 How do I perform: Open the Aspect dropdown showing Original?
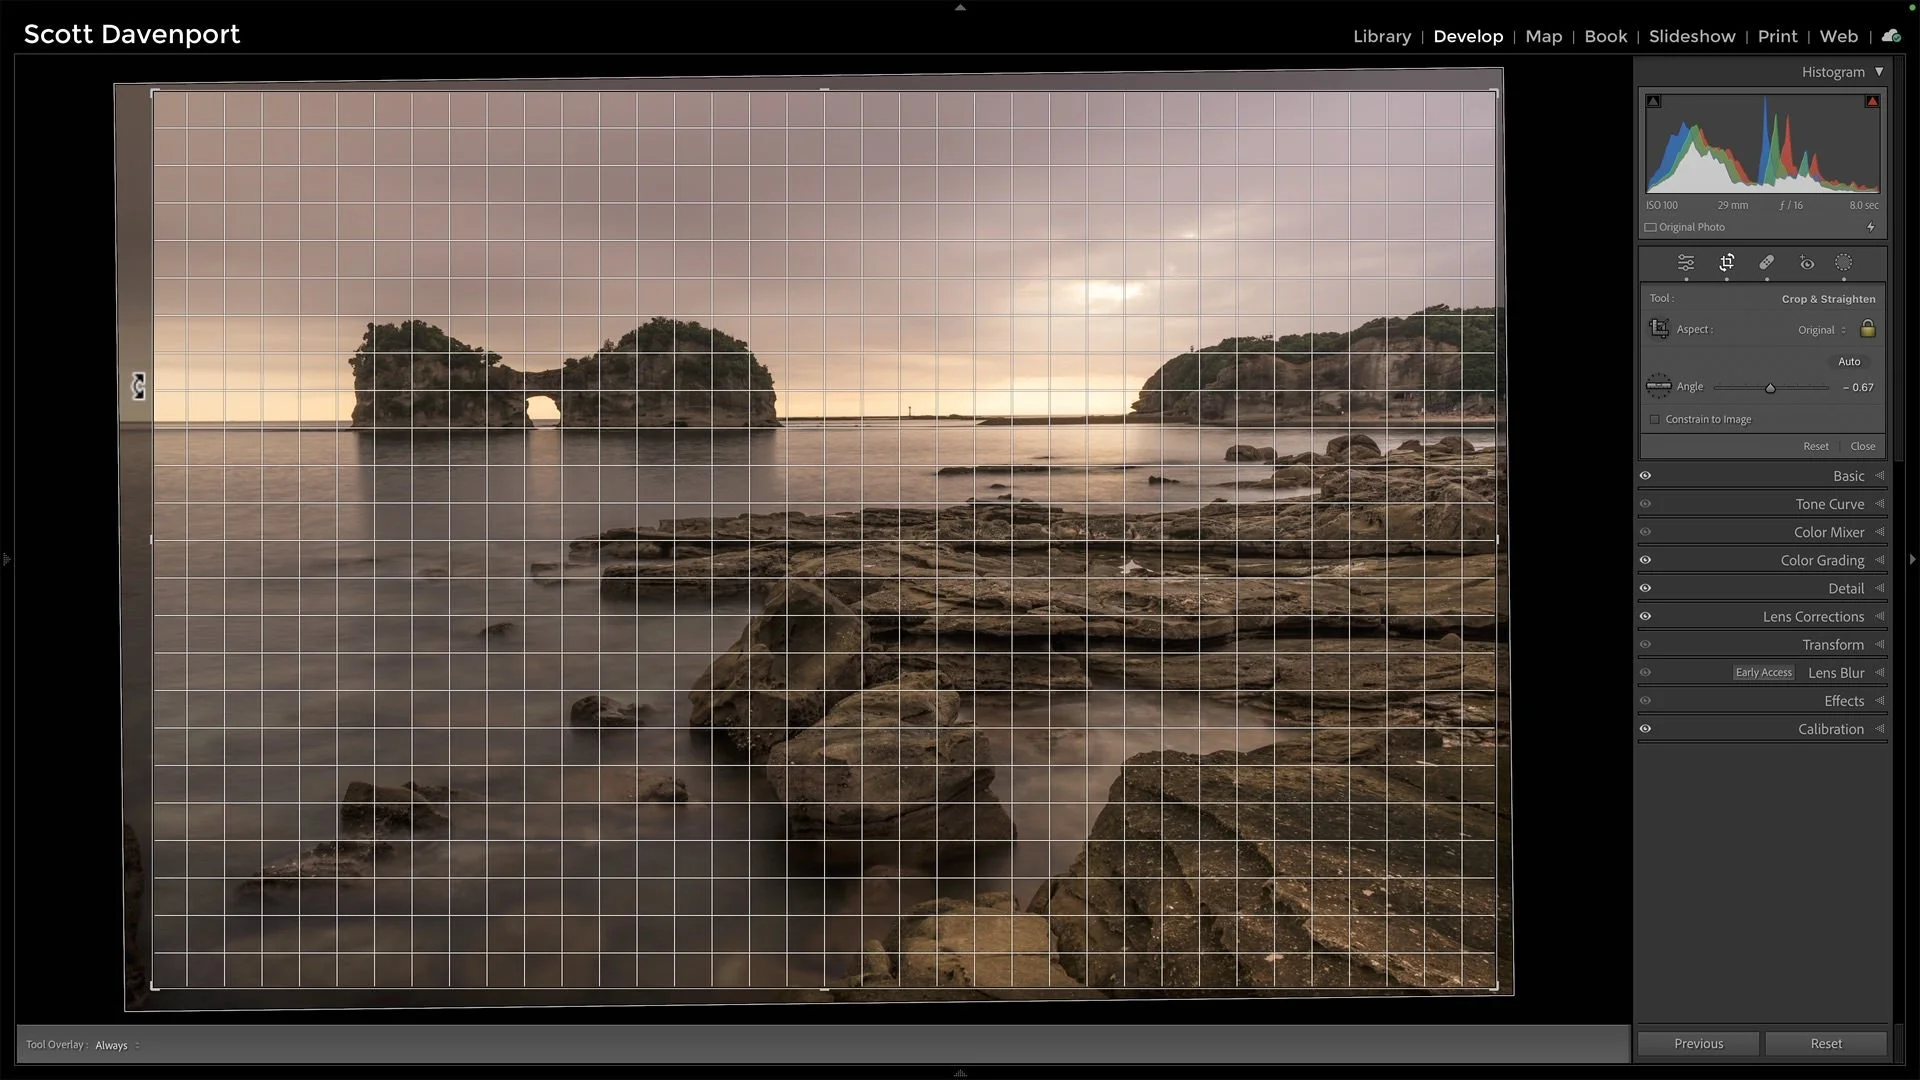click(x=1818, y=329)
